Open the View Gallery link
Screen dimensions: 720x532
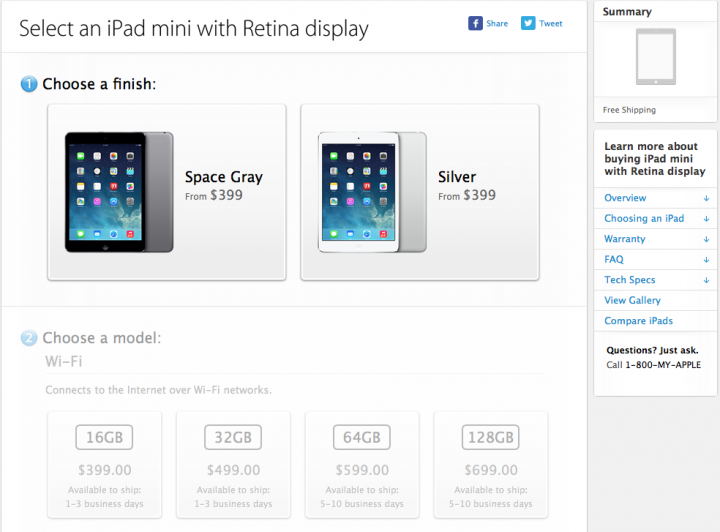(x=632, y=300)
